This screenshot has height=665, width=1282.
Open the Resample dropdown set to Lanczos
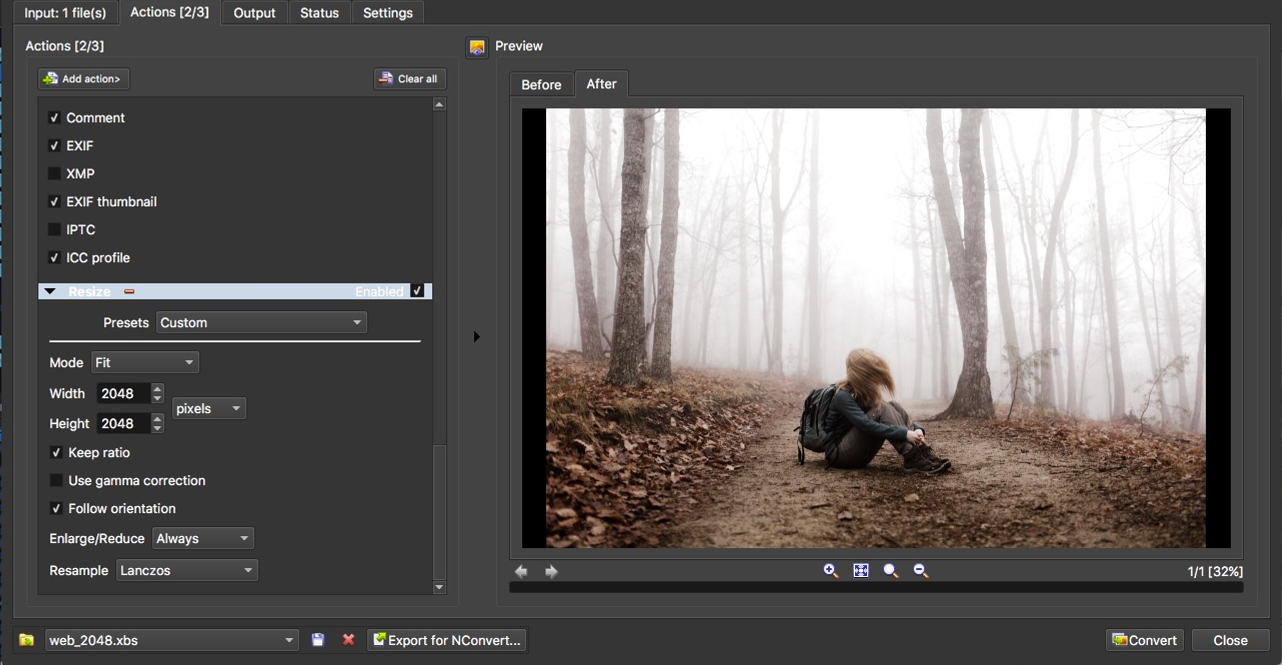point(187,570)
